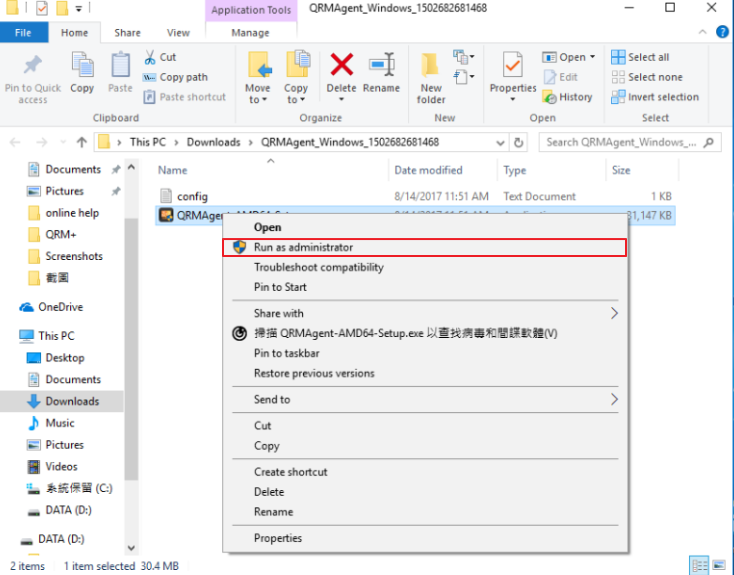Screen dimensions: 734x575
Task: Expand the address bar history dropdown
Action: click(x=500, y=142)
